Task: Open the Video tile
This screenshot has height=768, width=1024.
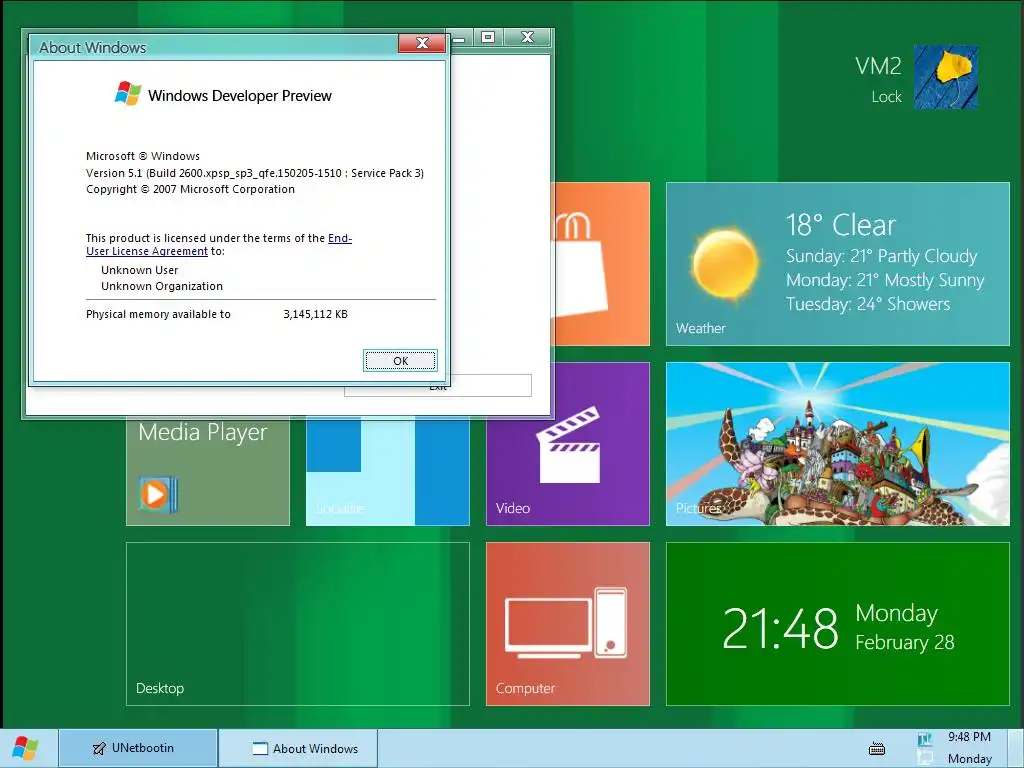Action: tap(568, 444)
